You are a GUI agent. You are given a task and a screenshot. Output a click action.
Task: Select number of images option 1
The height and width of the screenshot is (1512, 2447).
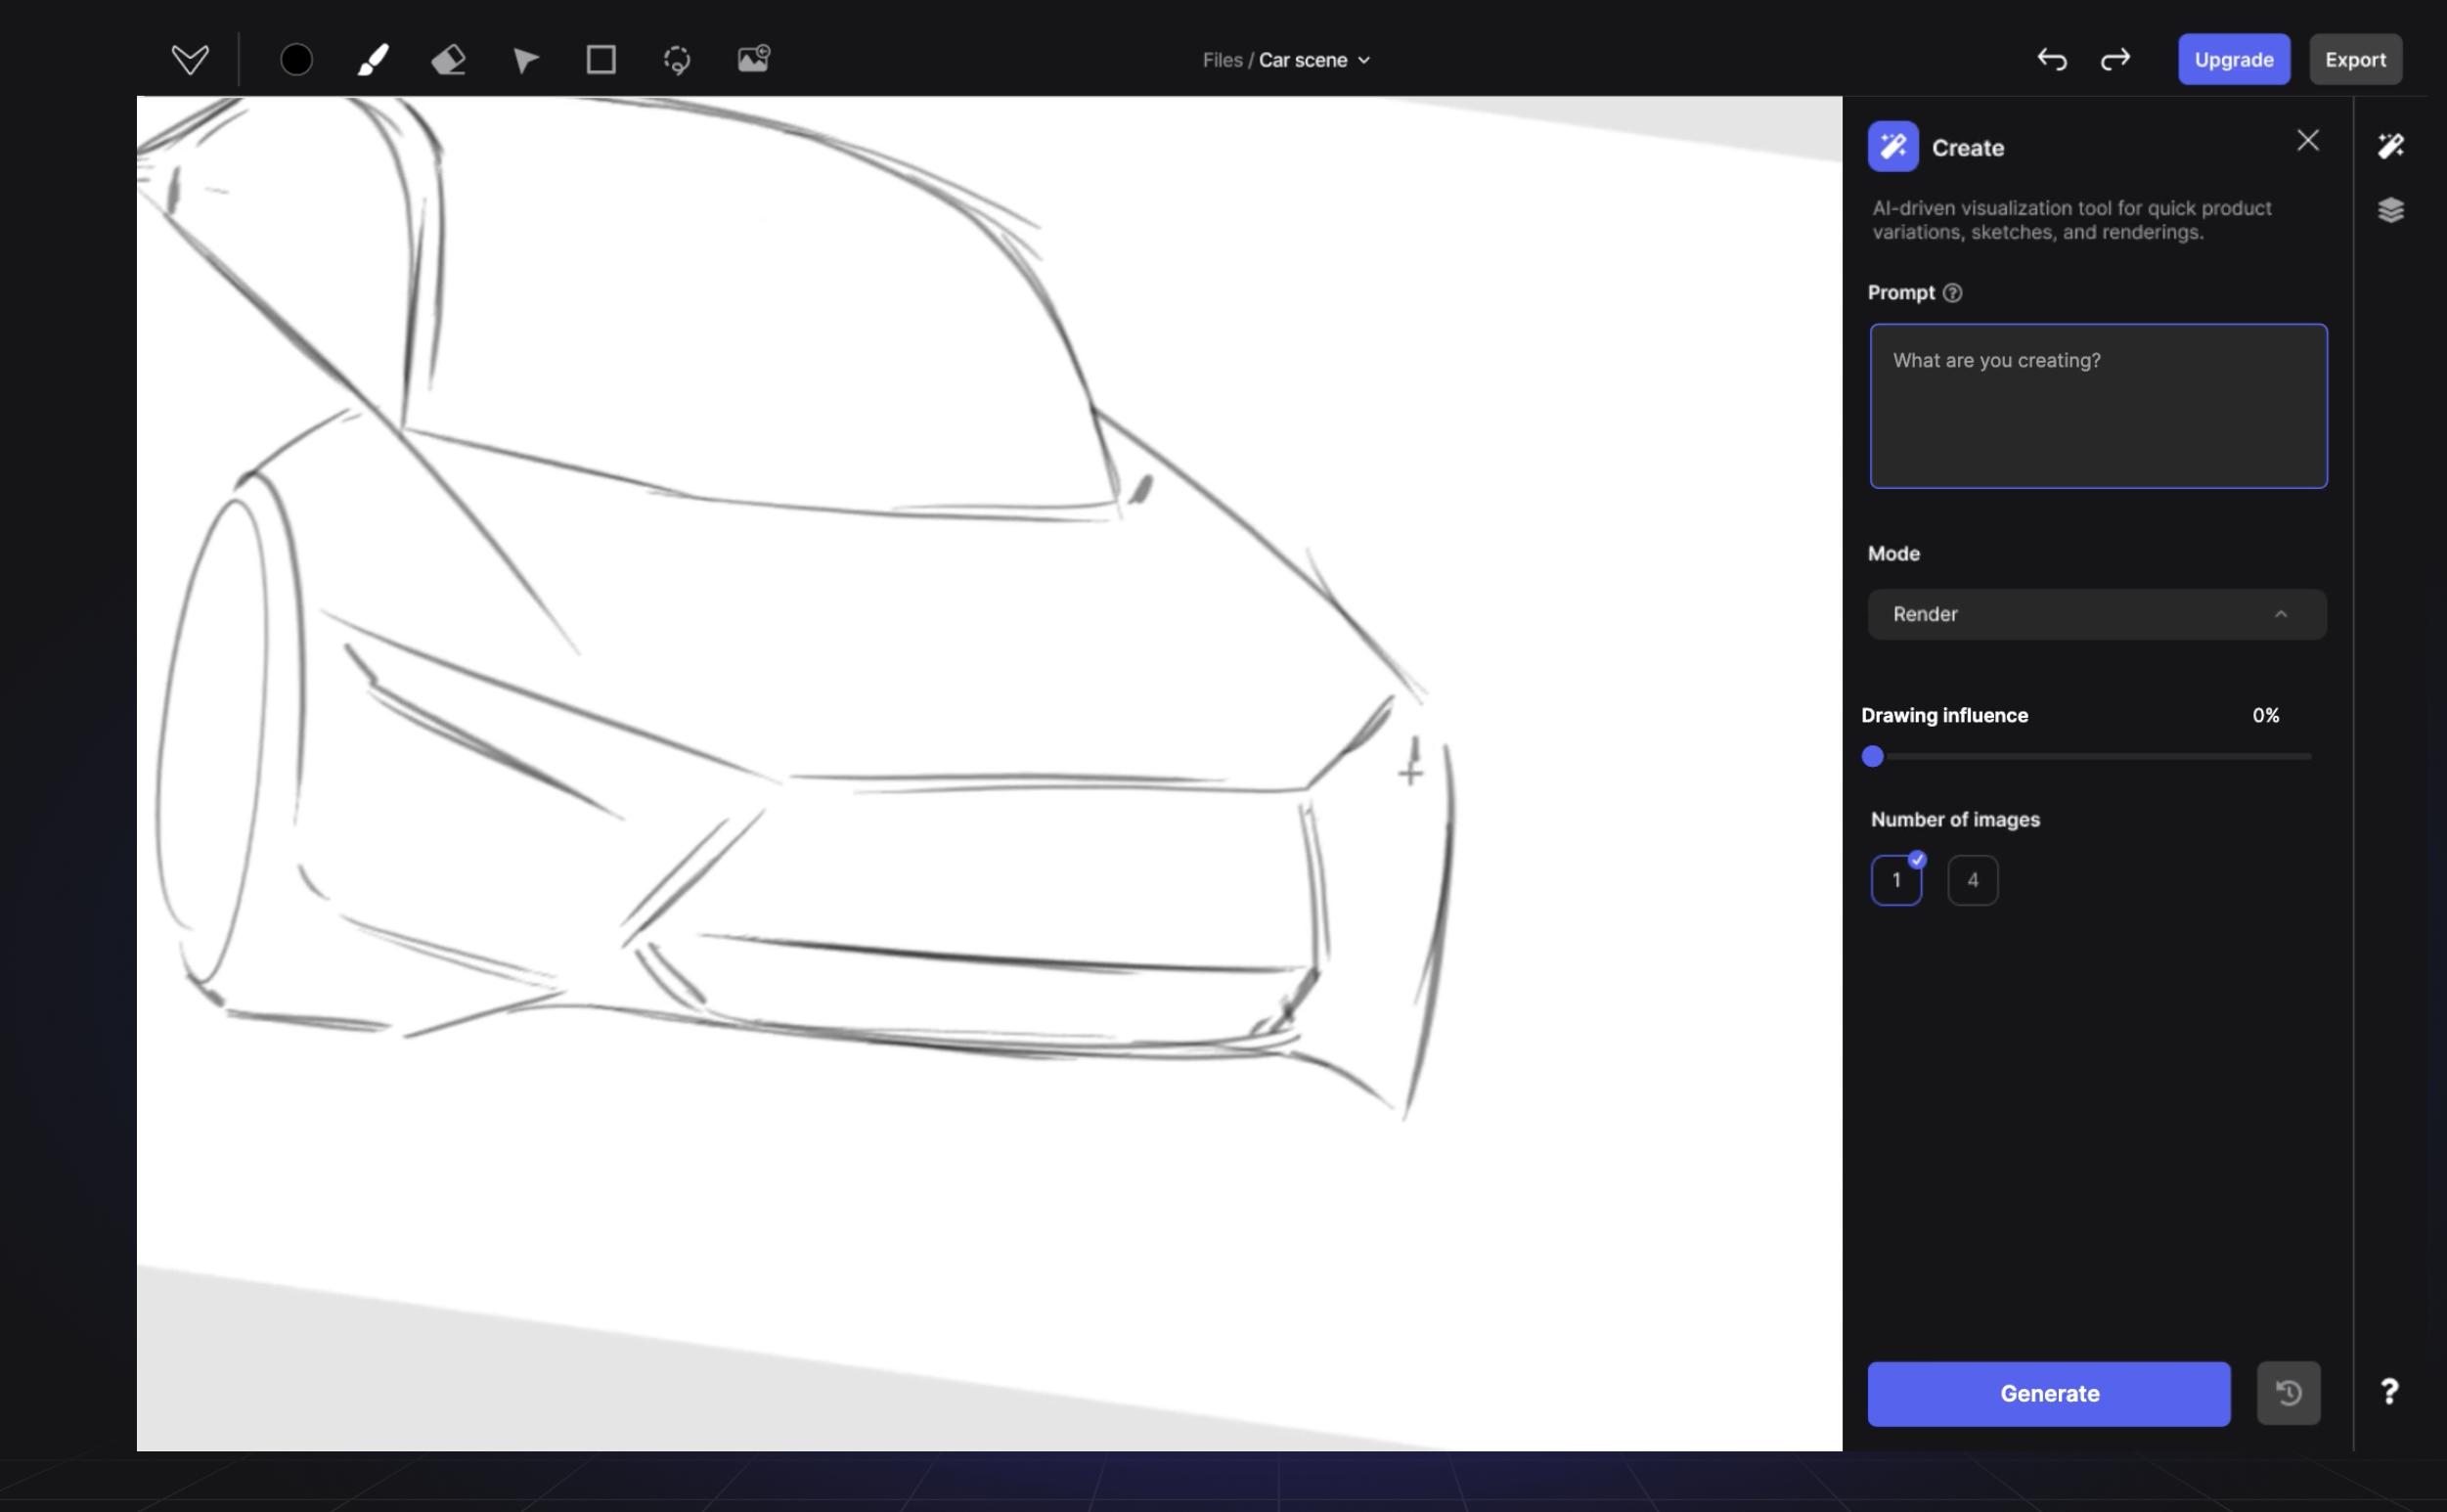[x=1896, y=879]
